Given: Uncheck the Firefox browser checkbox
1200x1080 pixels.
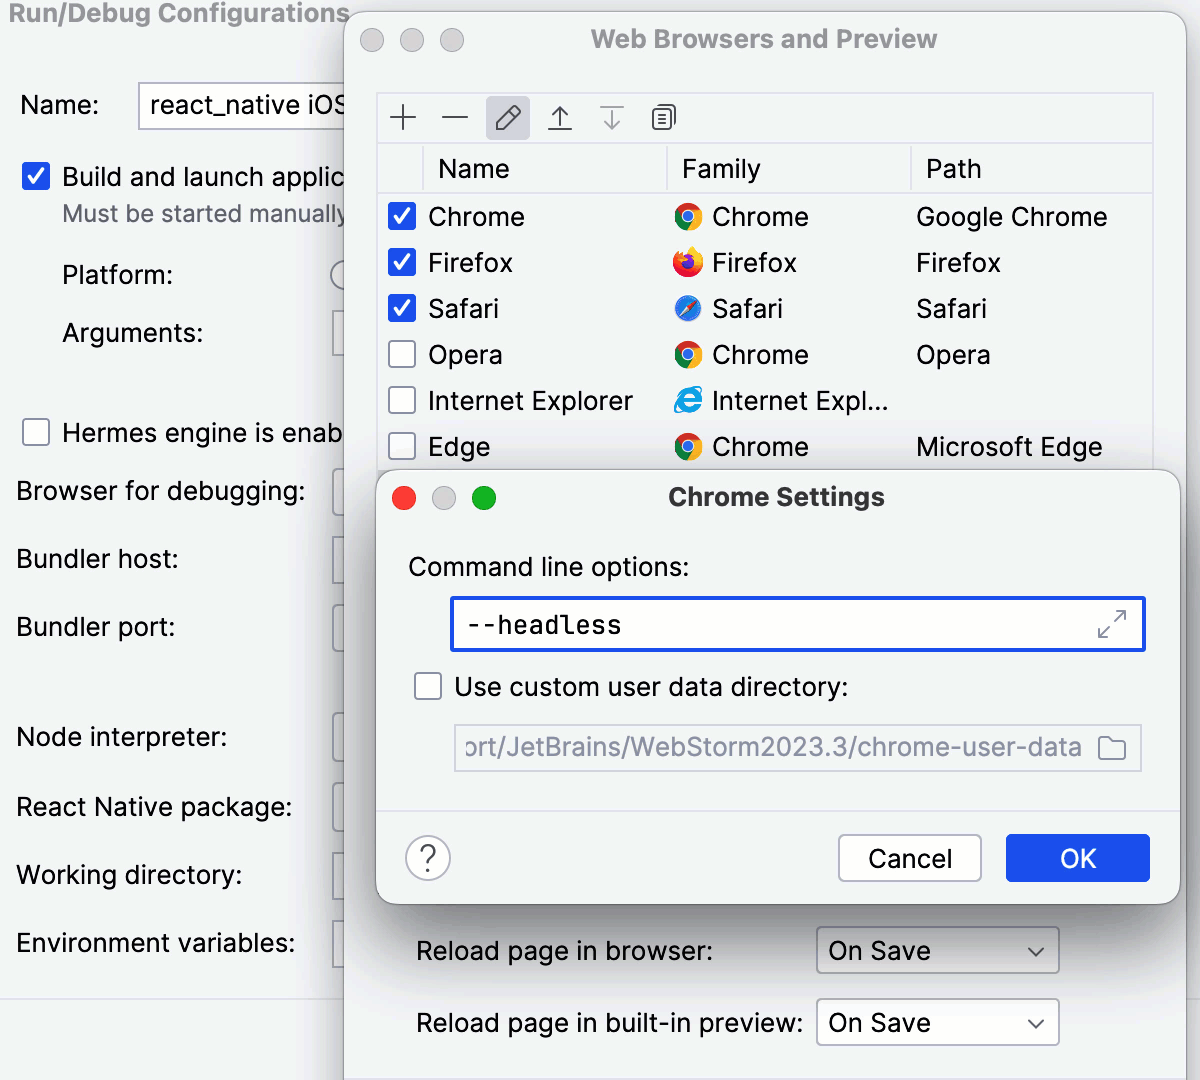Looking at the screenshot, I should [401, 262].
